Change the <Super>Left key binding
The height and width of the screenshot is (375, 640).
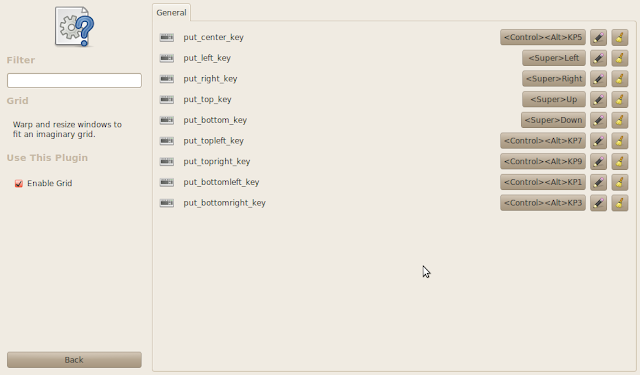click(x=554, y=58)
